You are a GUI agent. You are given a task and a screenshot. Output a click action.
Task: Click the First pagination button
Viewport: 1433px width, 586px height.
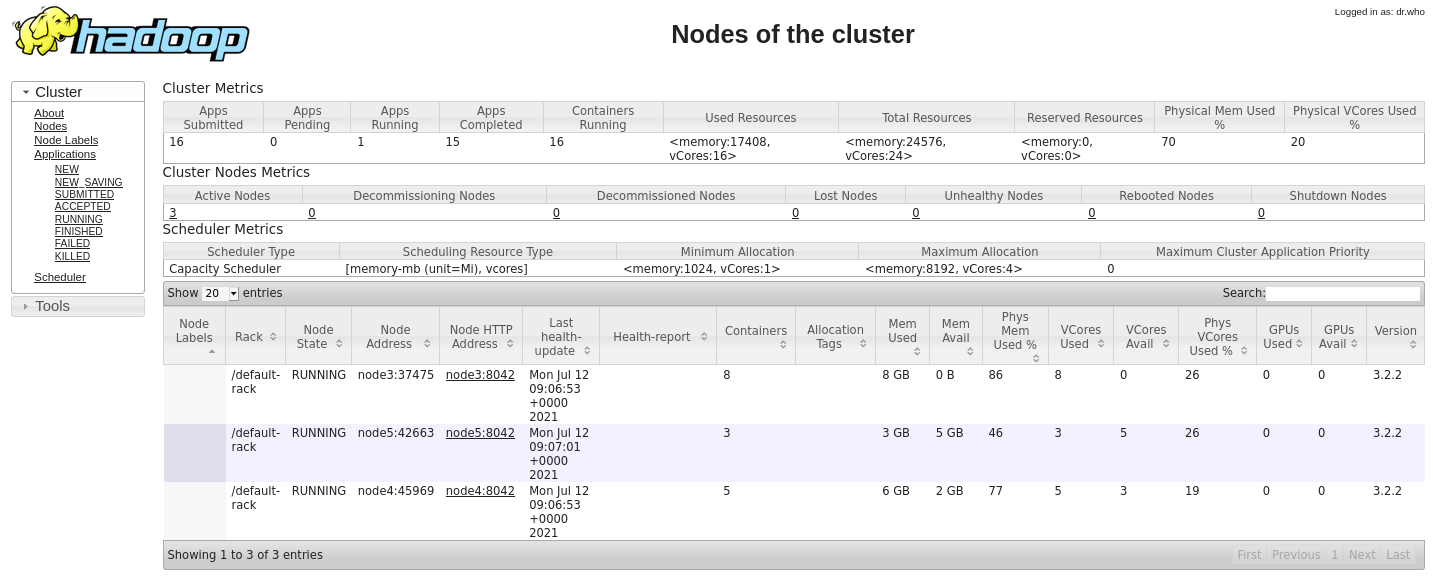[x=1249, y=555]
